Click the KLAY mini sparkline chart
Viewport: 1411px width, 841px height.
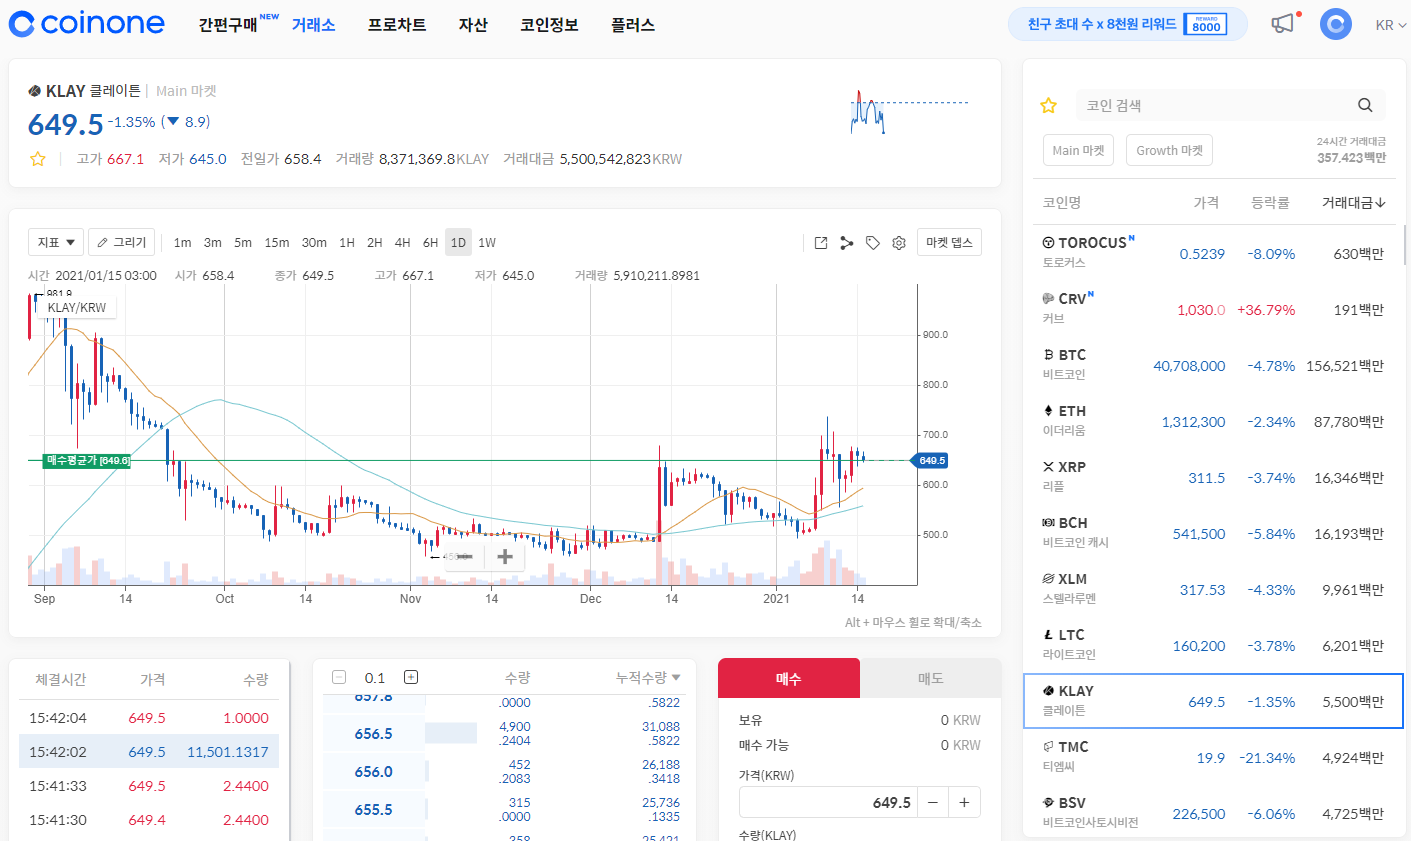point(908,112)
